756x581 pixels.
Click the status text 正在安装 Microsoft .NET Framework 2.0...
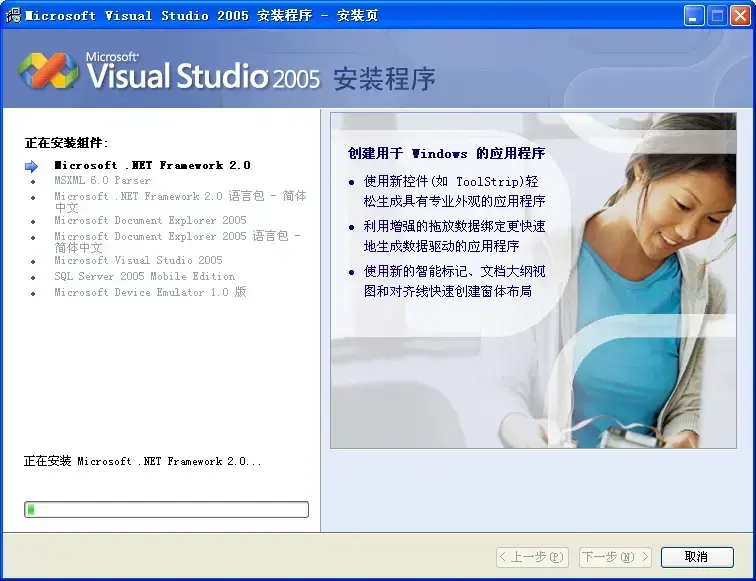click(143, 461)
